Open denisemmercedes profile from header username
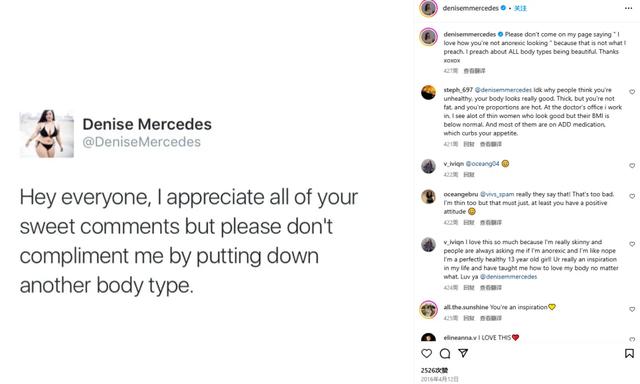 [471, 8]
